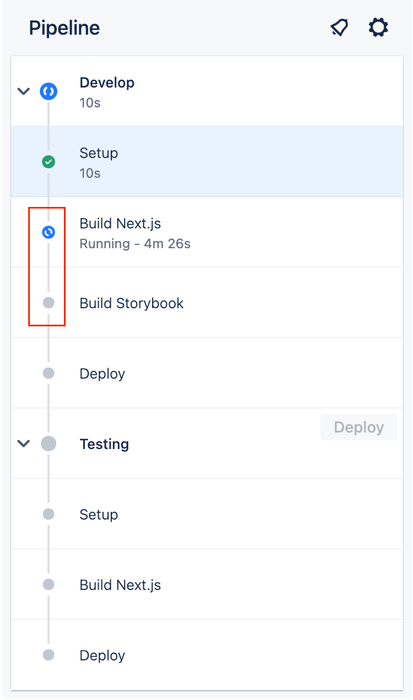413x700 pixels.
Task: Click the green success checkmark for Setup
Action: point(49,162)
